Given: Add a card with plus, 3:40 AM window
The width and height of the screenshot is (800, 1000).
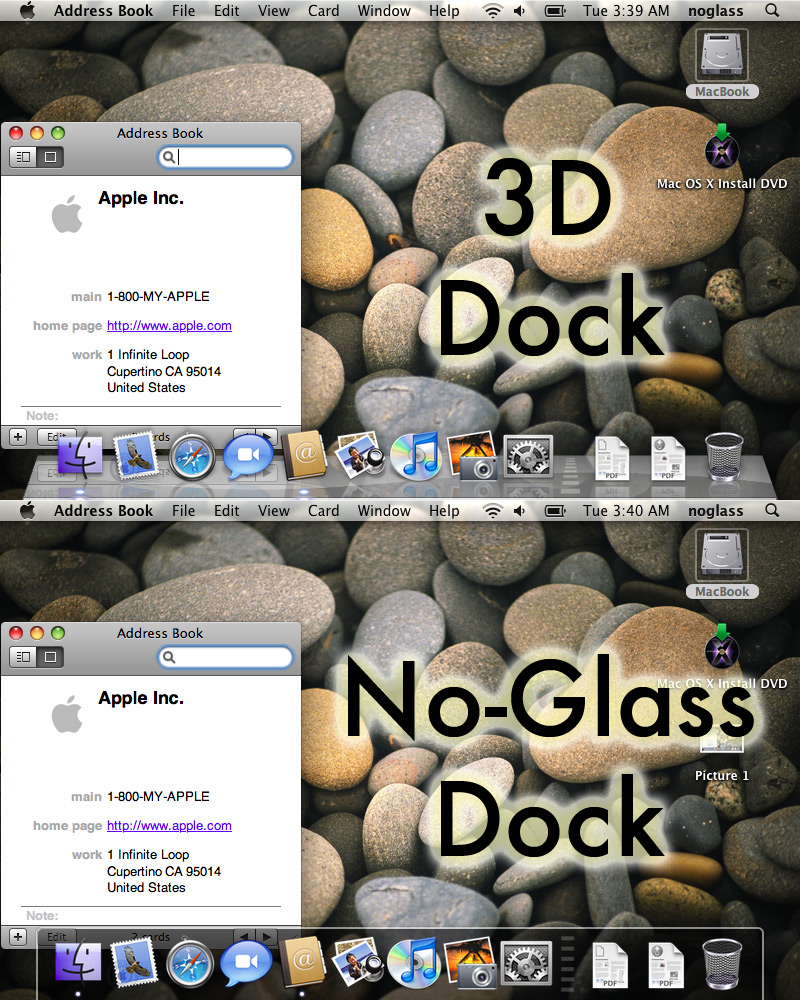Looking at the screenshot, I should 18,937.
